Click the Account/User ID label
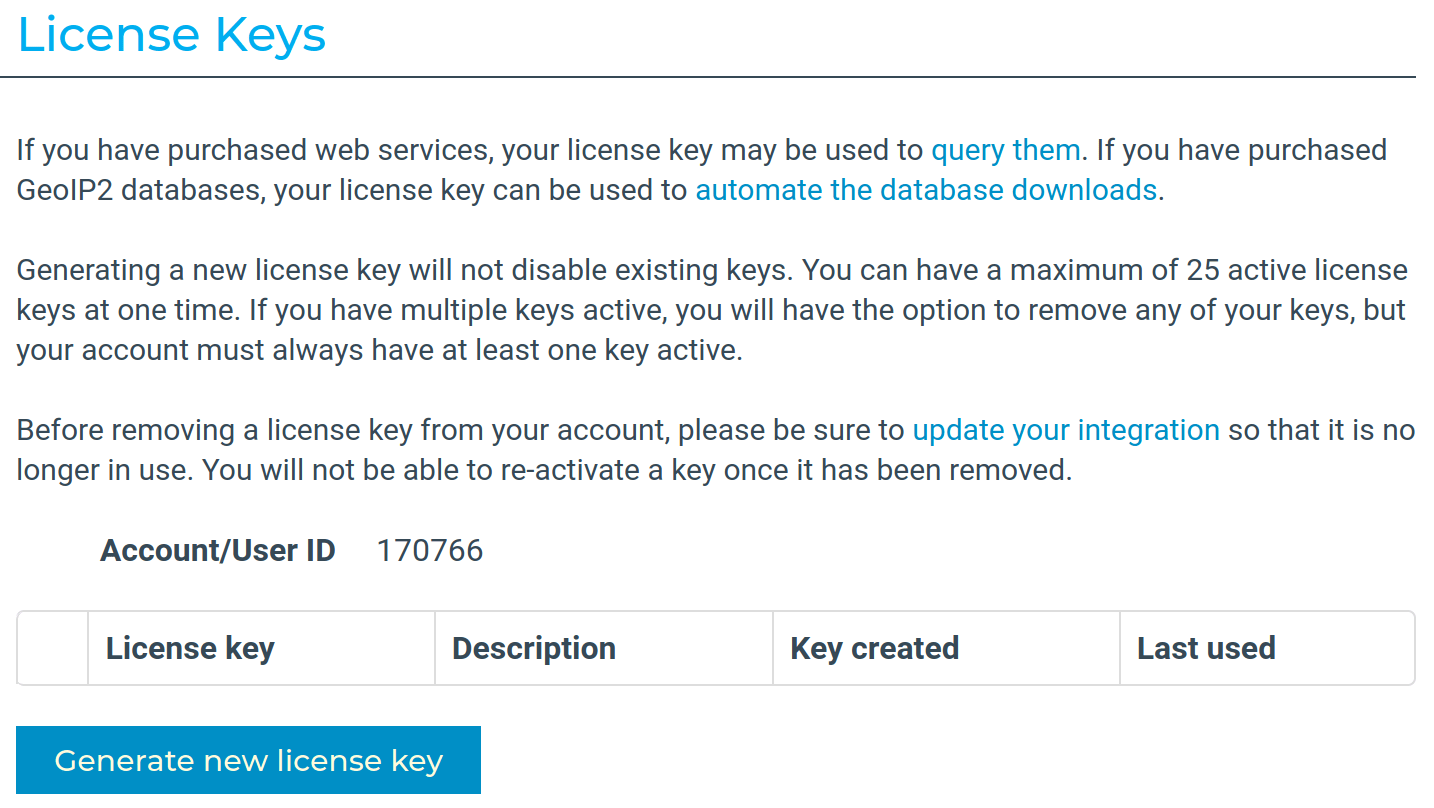This screenshot has width=1434, height=808. point(217,550)
